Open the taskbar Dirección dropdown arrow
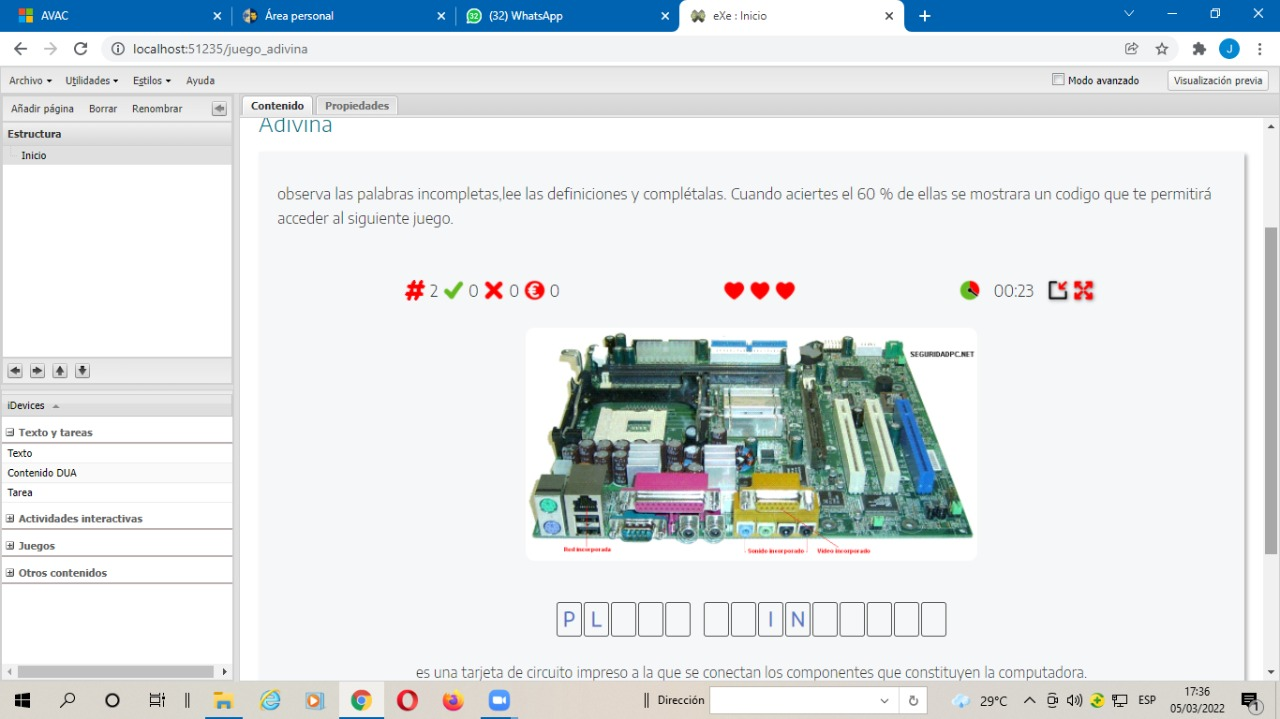 tap(884, 701)
